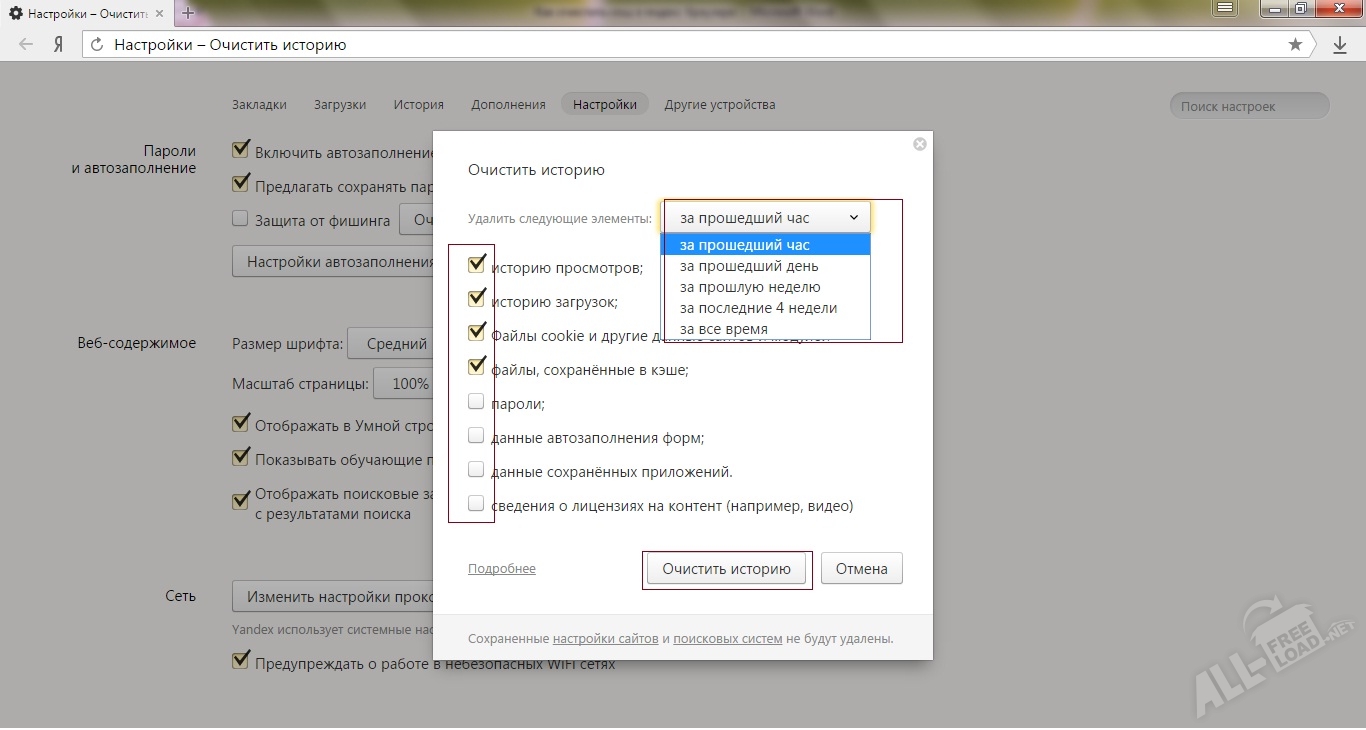Uncheck 'файлы, сохранённые в кэше' checkbox
This screenshot has height=730, width=1366.
pyautogui.click(x=476, y=367)
